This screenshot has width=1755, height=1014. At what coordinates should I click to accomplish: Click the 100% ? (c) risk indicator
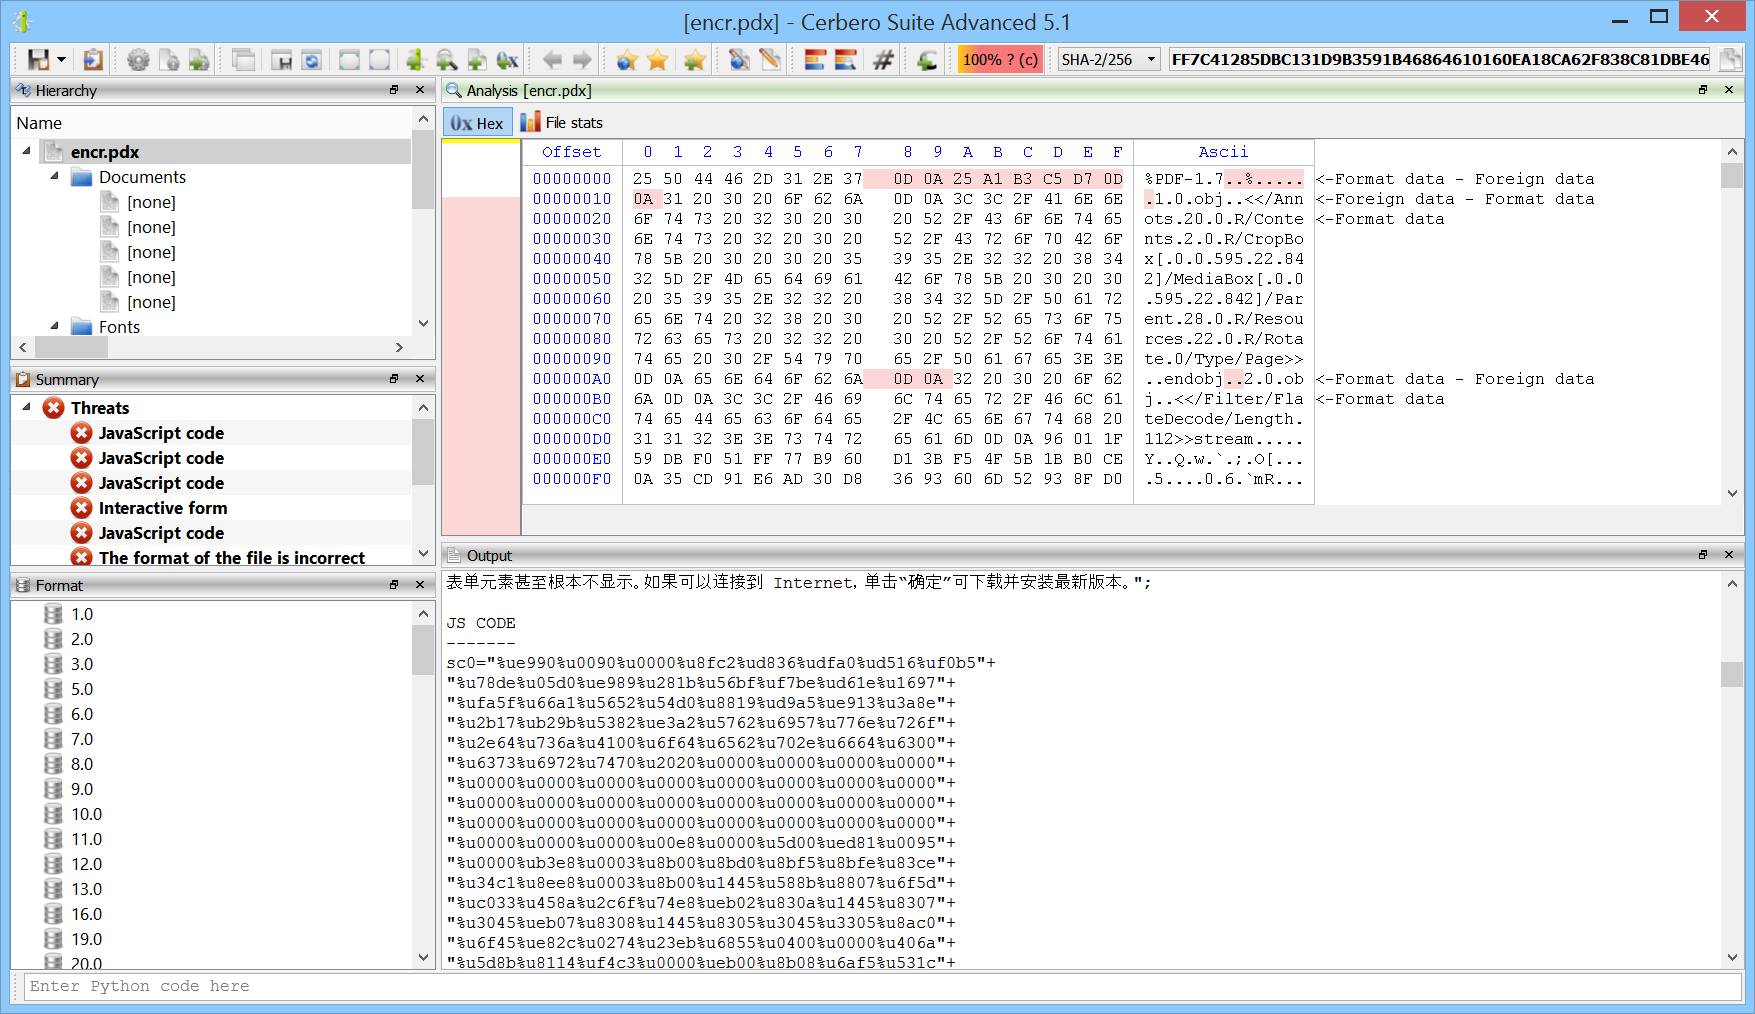coord(1000,60)
